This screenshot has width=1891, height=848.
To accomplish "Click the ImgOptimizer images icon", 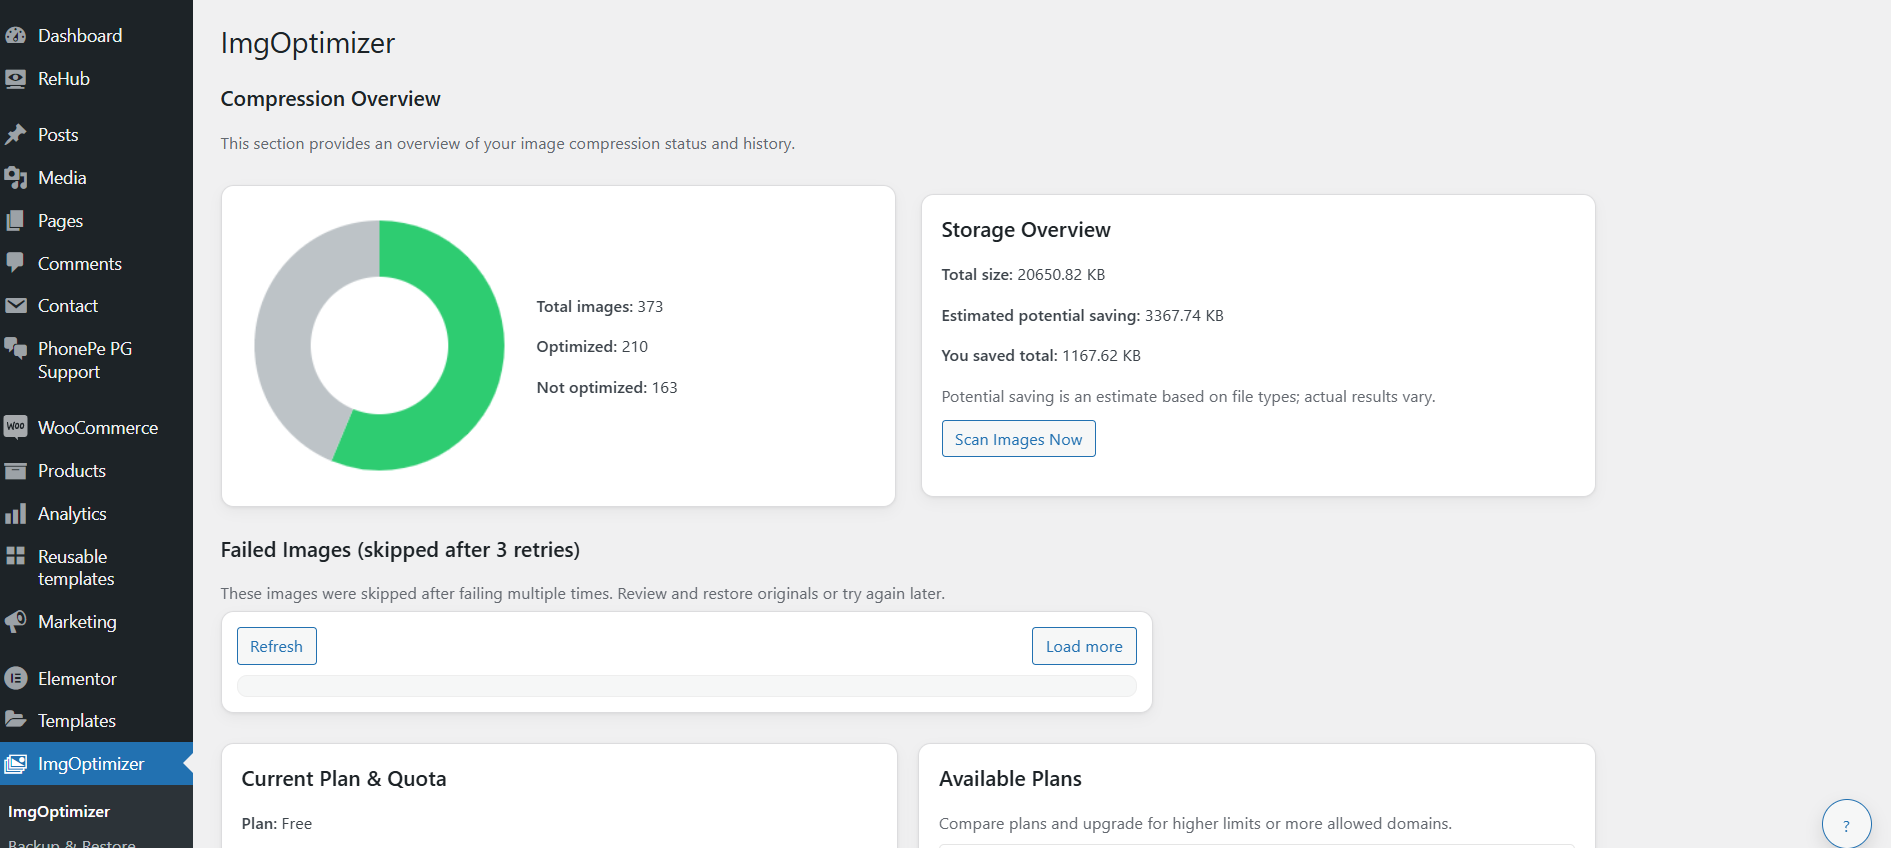I will [x=15, y=764].
